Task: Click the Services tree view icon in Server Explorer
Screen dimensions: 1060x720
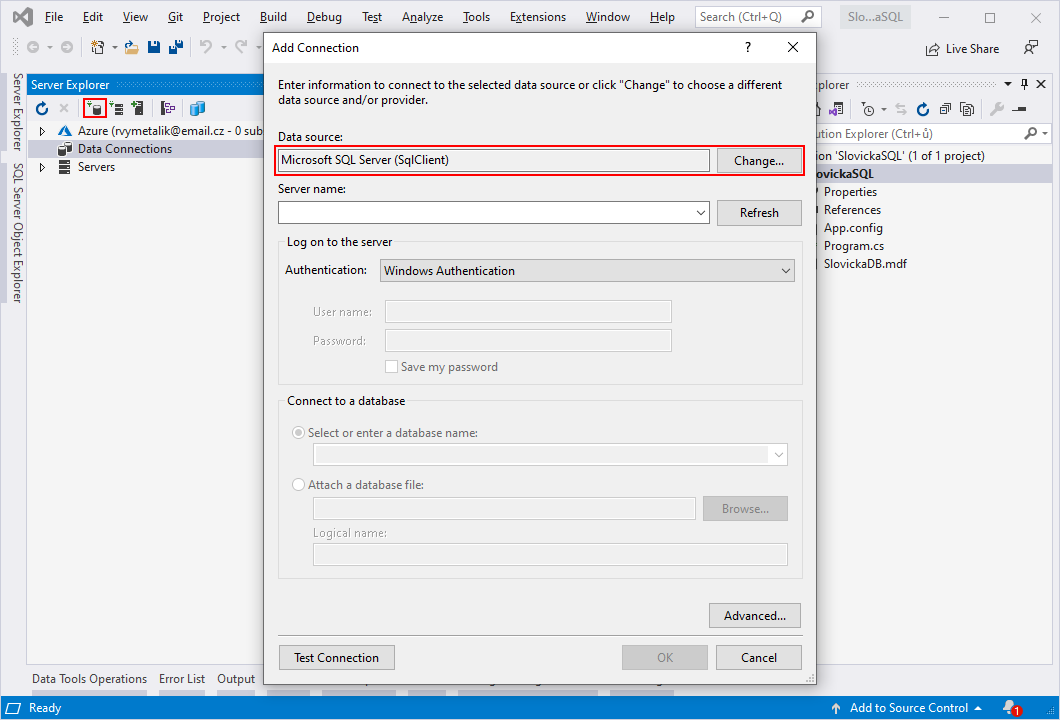Action: click(x=168, y=108)
